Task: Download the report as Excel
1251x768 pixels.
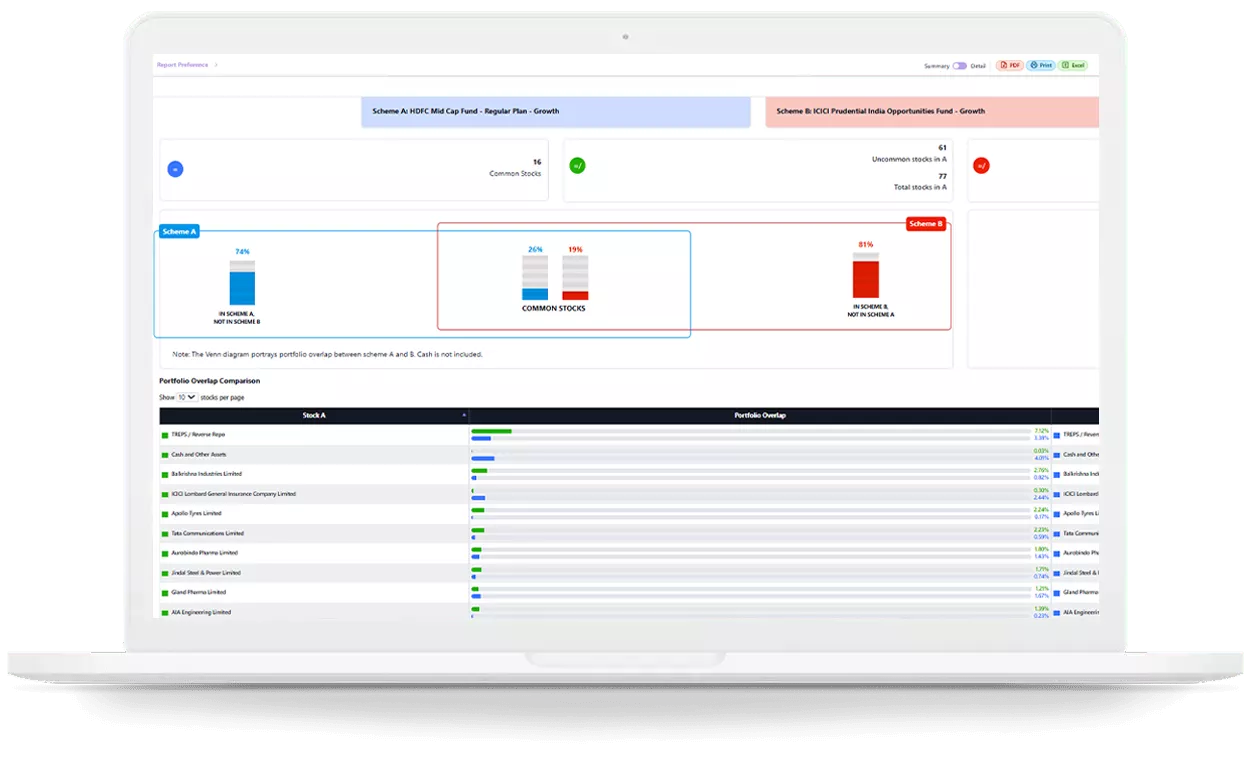Action: (x=1073, y=65)
